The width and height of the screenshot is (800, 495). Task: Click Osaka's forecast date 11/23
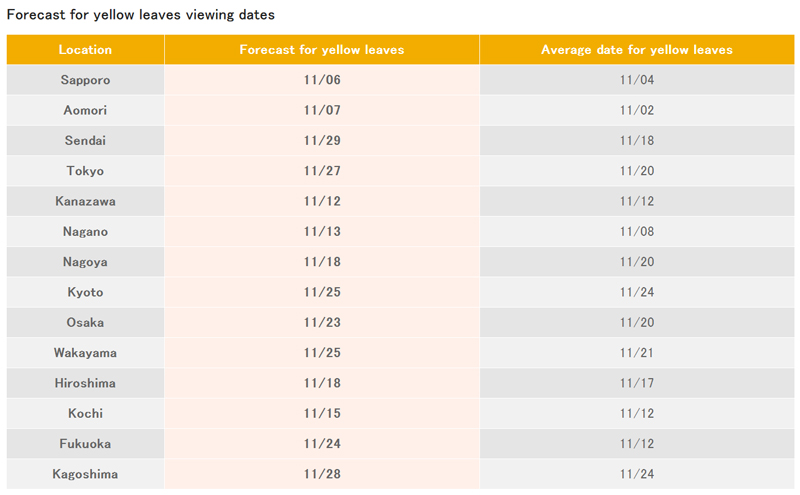pyautogui.click(x=322, y=323)
